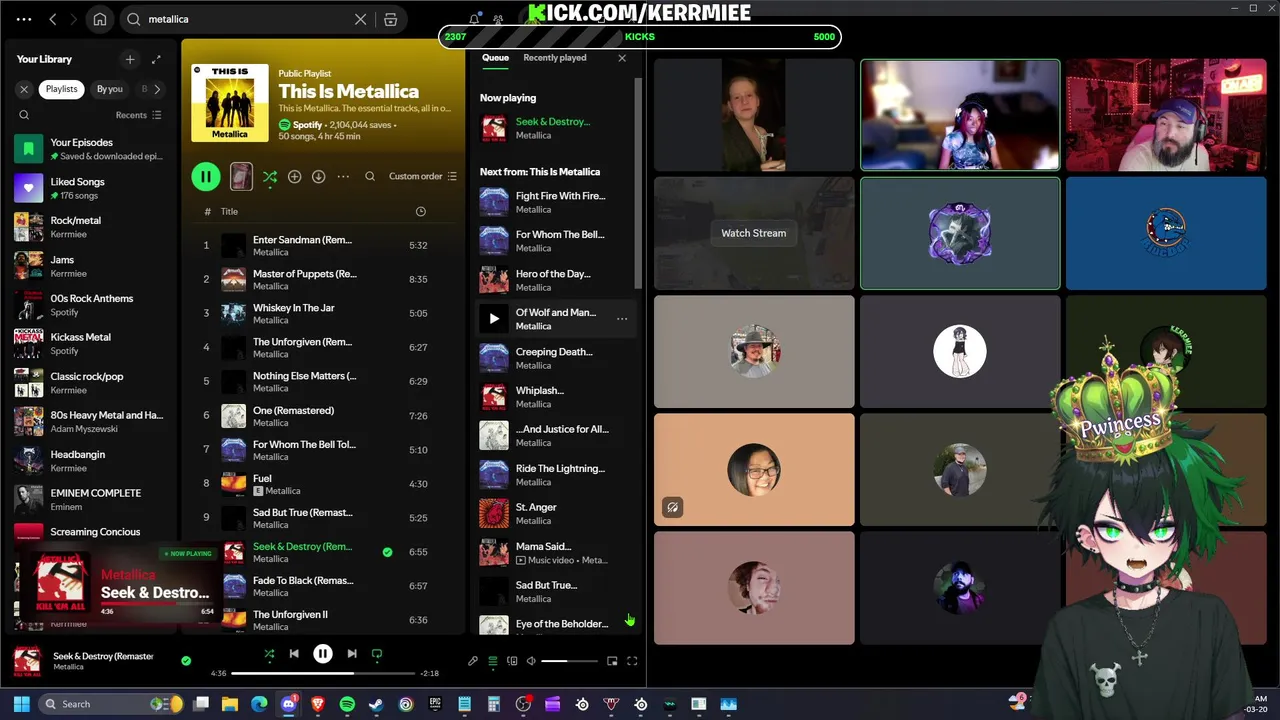Close the Queue panel
The height and width of the screenshot is (720, 1280).
[x=622, y=58]
